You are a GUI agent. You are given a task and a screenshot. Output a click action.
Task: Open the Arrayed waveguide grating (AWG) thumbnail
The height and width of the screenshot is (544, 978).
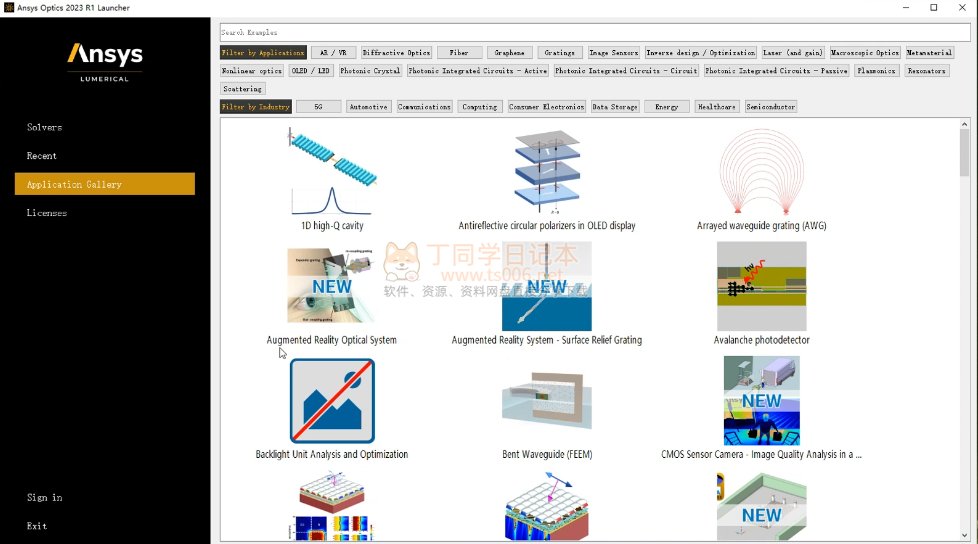click(762, 172)
